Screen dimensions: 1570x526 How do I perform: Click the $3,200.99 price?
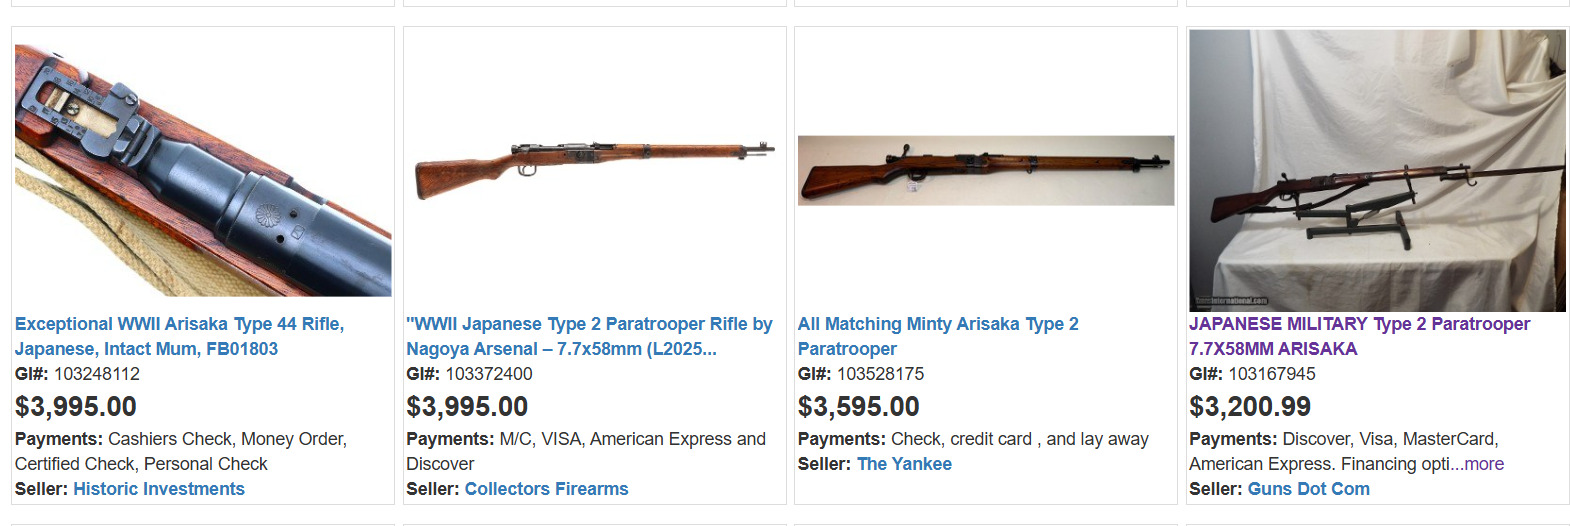pyautogui.click(x=1249, y=407)
